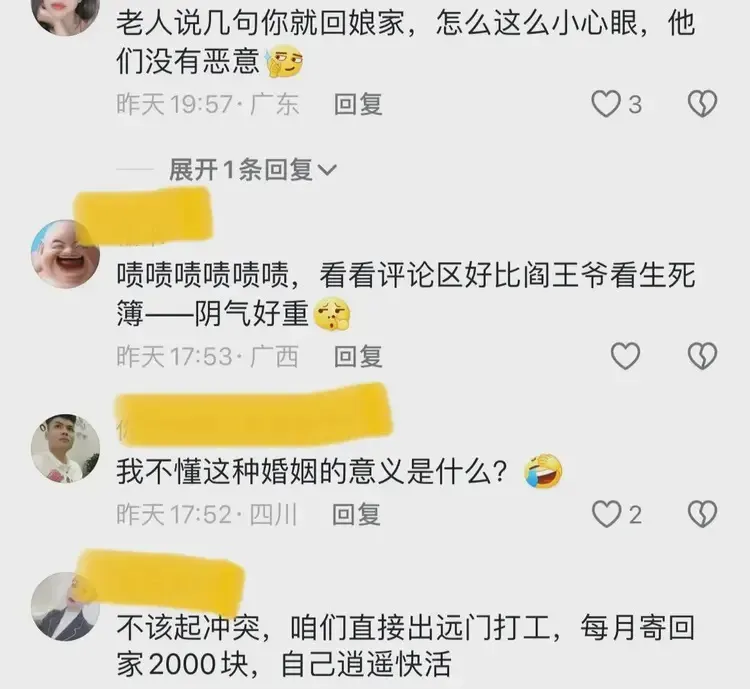Tap the smirking emoji after 没有恶意
The height and width of the screenshot is (689, 750).
285,62
